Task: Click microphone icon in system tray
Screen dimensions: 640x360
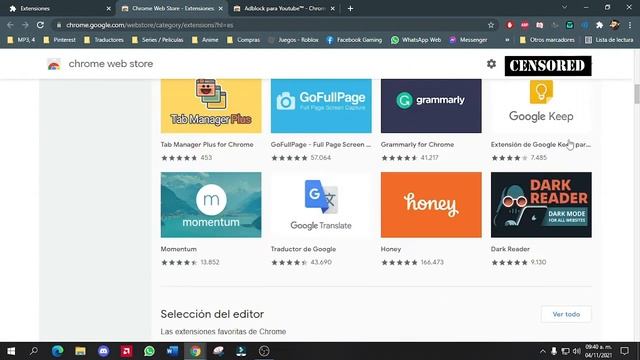Action: coord(554,351)
